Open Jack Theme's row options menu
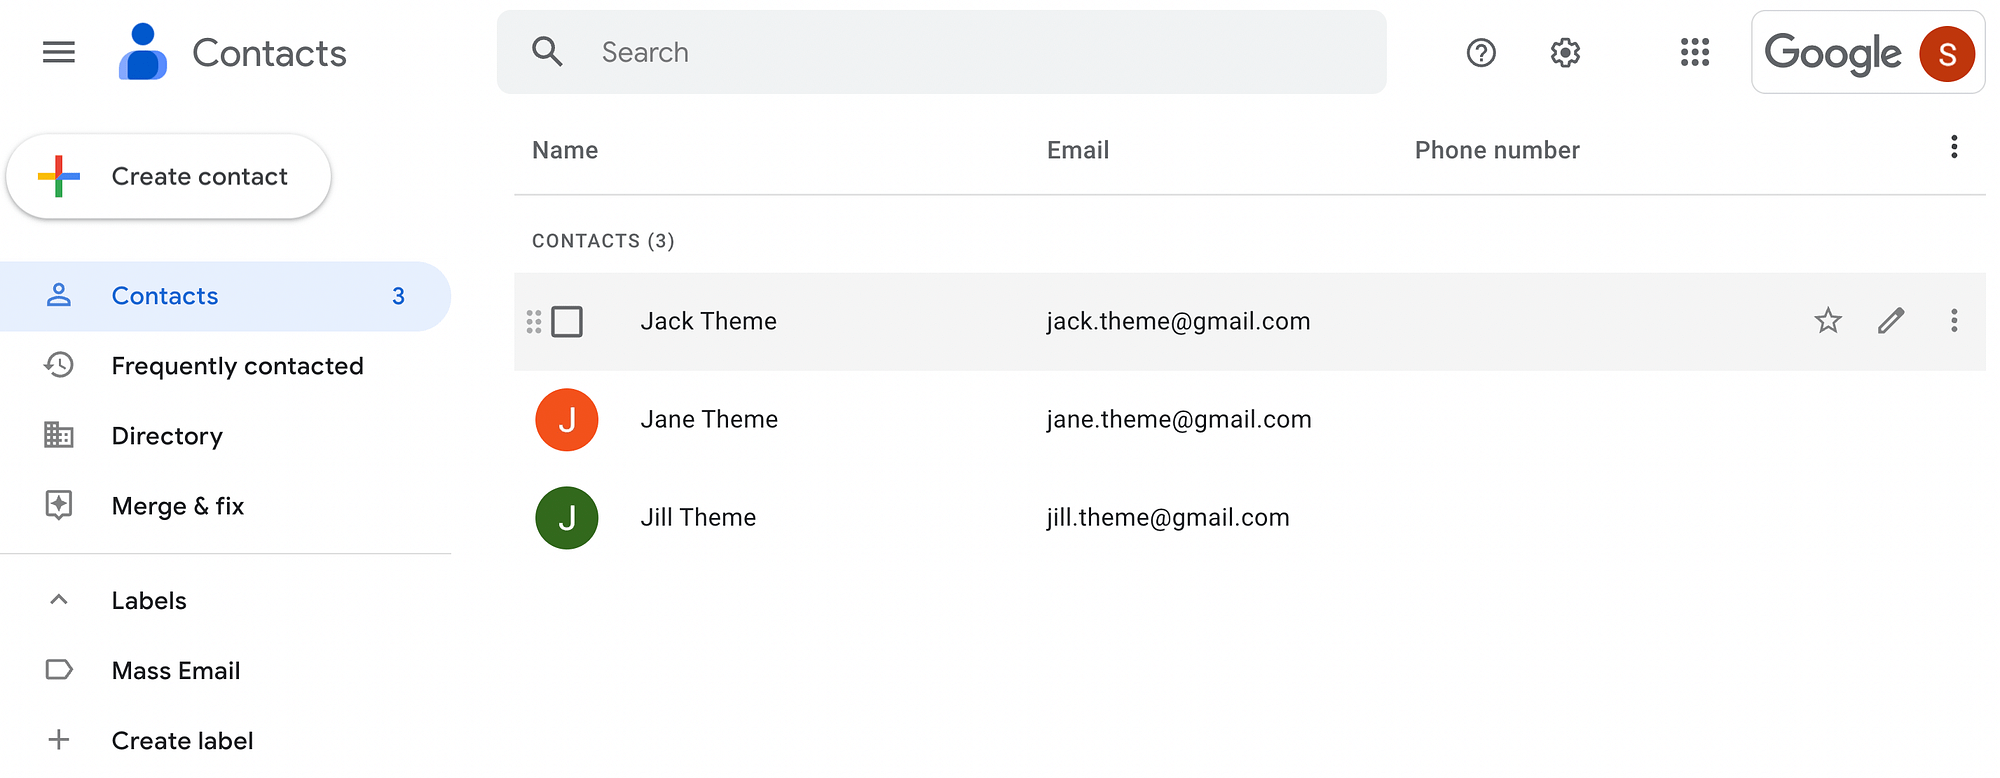Image resolution: width=2000 pixels, height=778 pixels. pos(1954,321)
